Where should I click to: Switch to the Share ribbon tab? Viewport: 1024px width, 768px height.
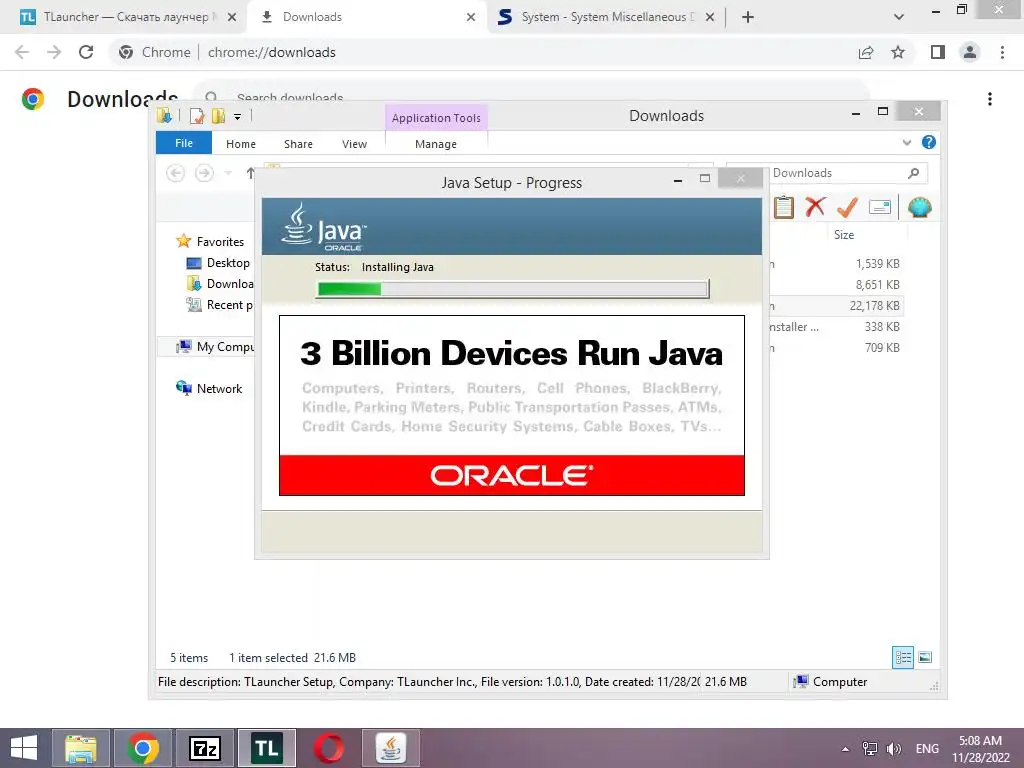(x=298, y=144)
